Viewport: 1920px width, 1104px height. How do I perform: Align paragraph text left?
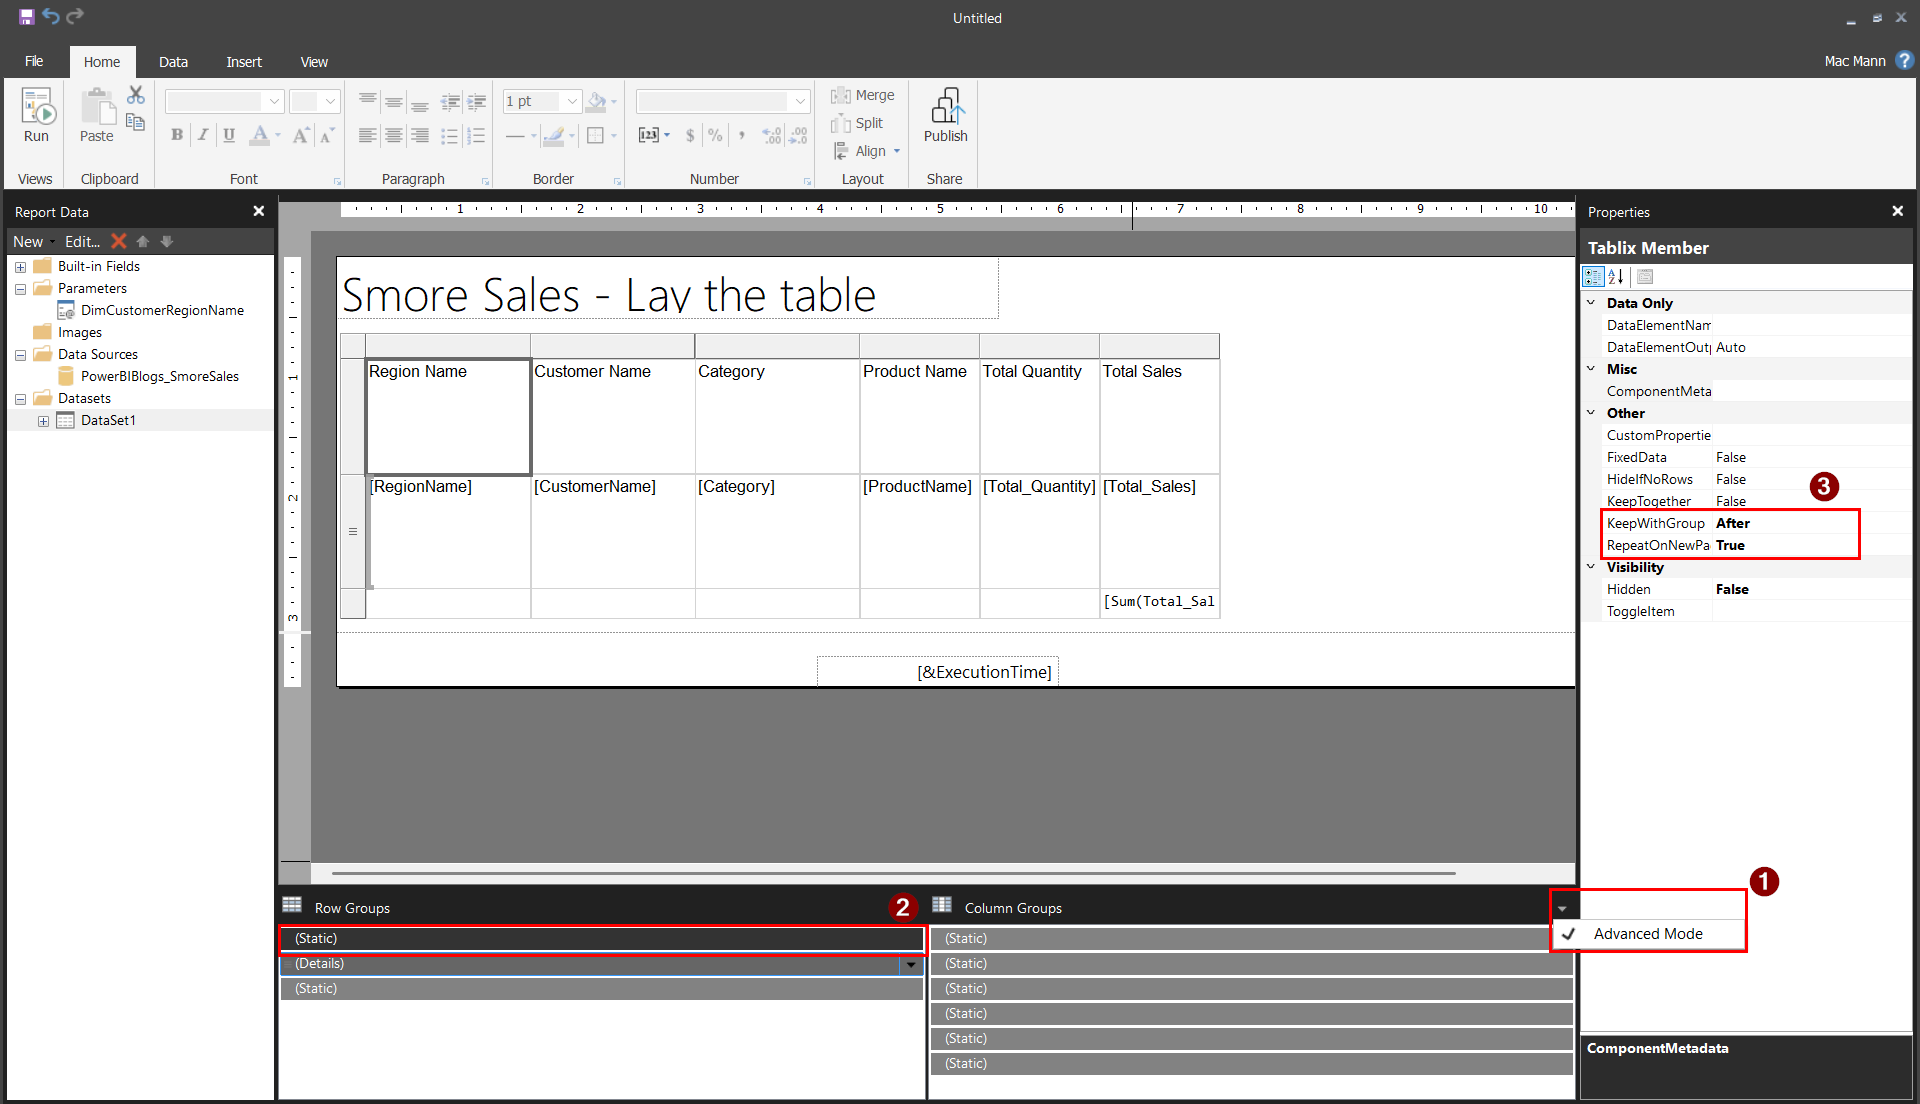coord(368,135)
